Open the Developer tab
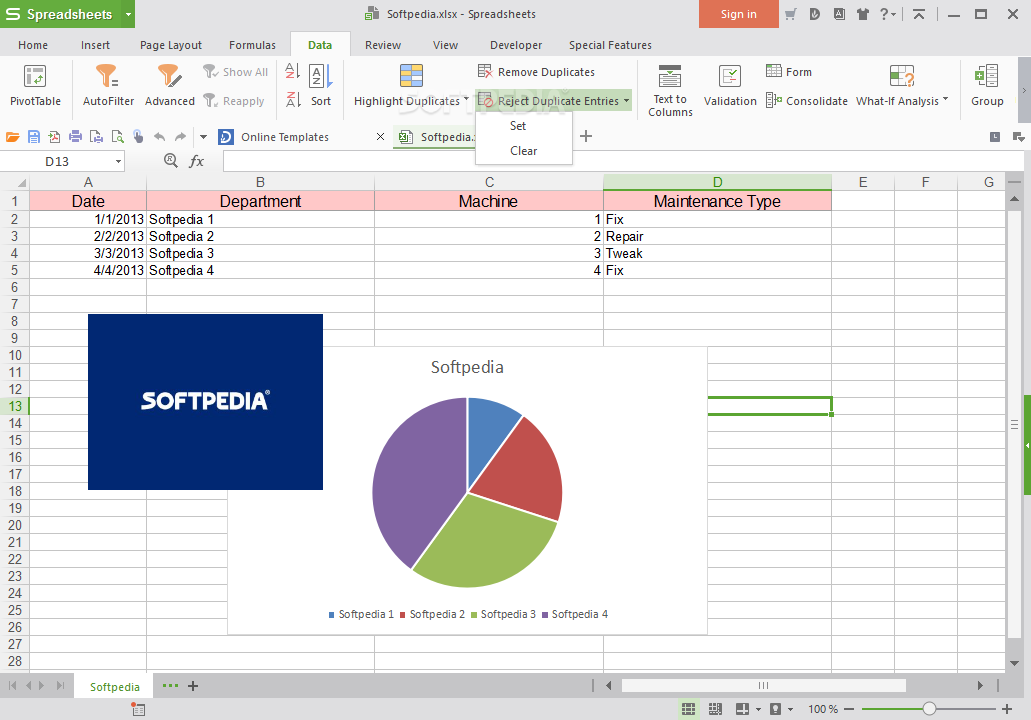1031x720 pixels. coord(516,45)
